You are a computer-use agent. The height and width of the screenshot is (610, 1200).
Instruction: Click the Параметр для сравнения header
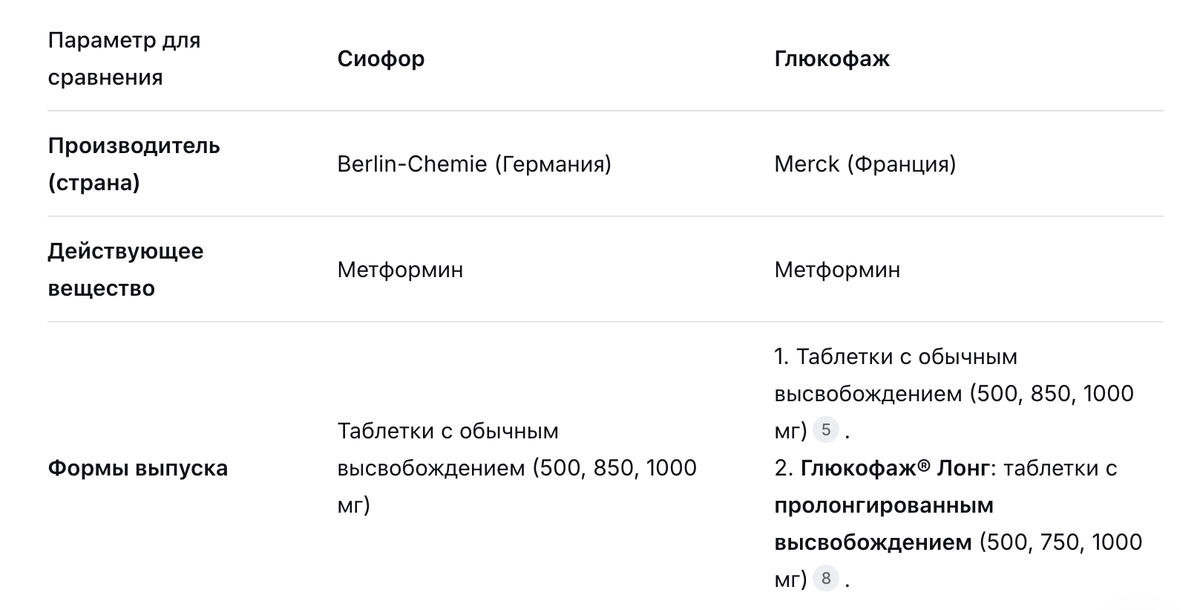pos(124,59)
